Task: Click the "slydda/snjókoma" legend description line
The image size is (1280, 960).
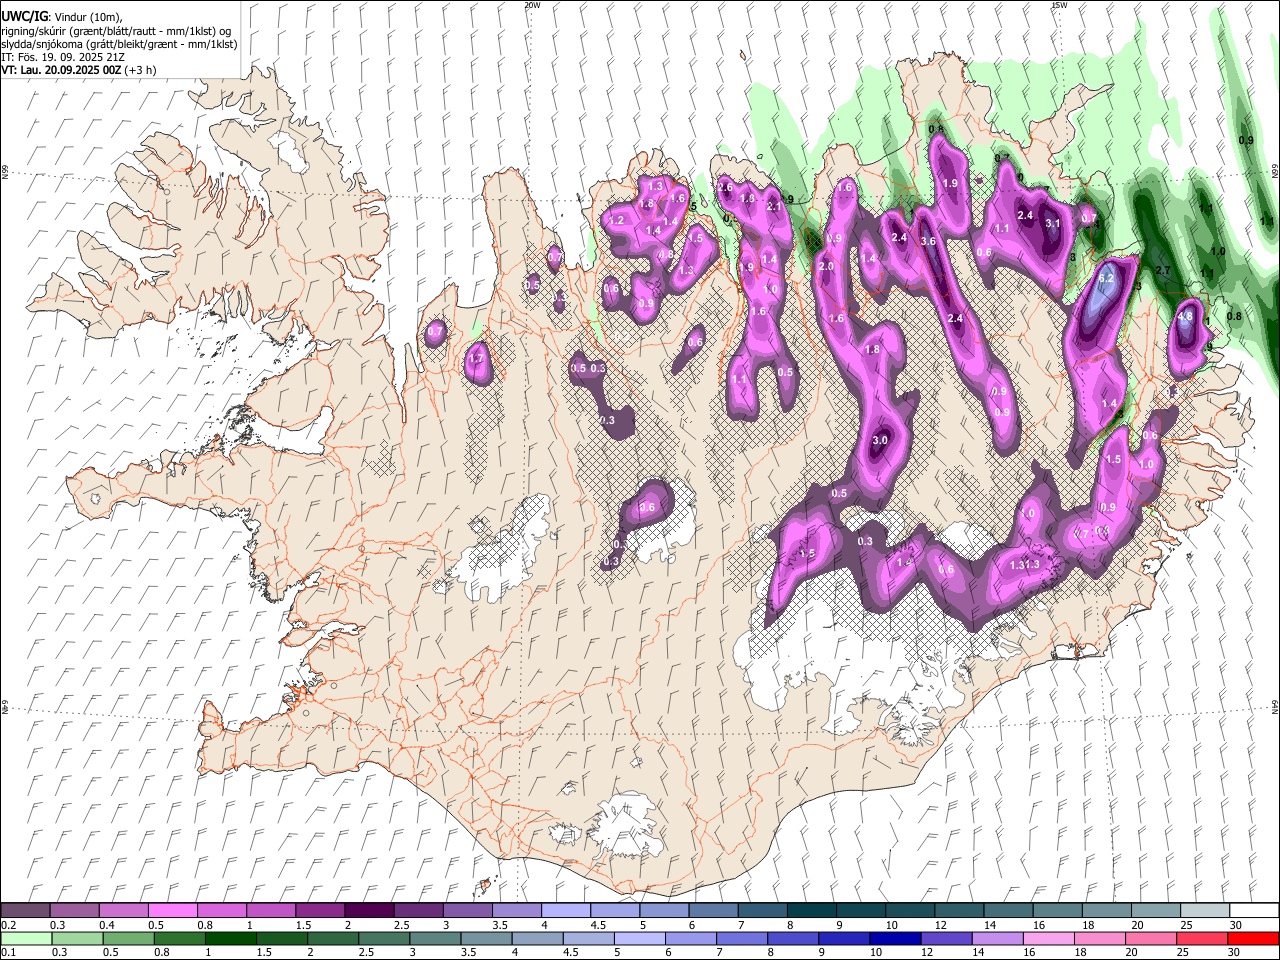Action: coord(119,44)
